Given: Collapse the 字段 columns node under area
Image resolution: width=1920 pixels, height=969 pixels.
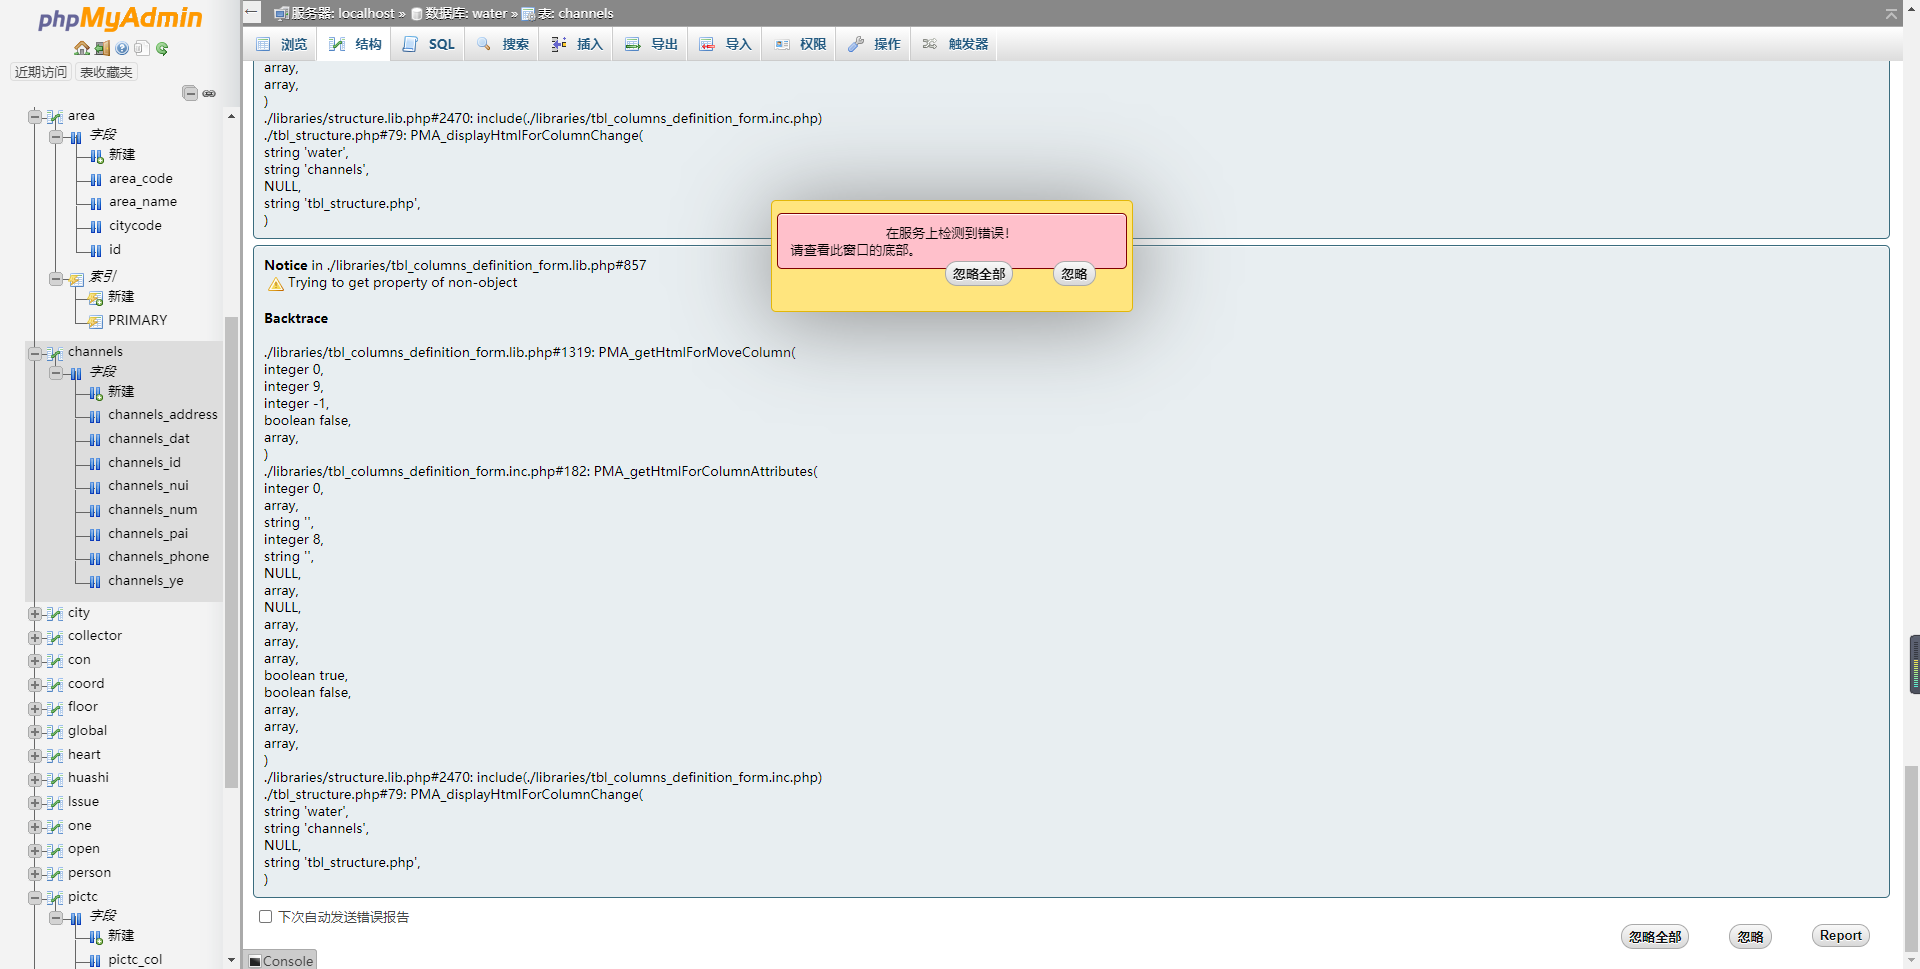Looking at the screenshot, I should pos(56,136).
